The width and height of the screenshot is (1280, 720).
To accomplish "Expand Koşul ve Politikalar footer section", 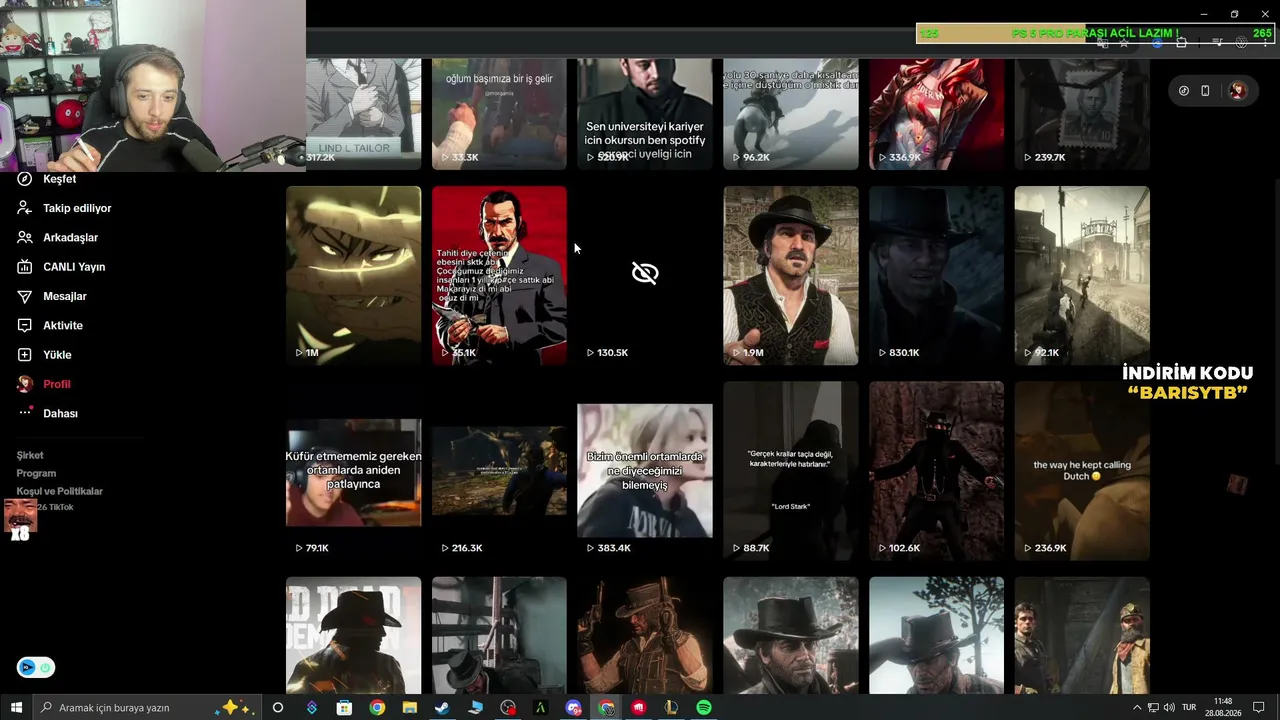I will [60, 491].
